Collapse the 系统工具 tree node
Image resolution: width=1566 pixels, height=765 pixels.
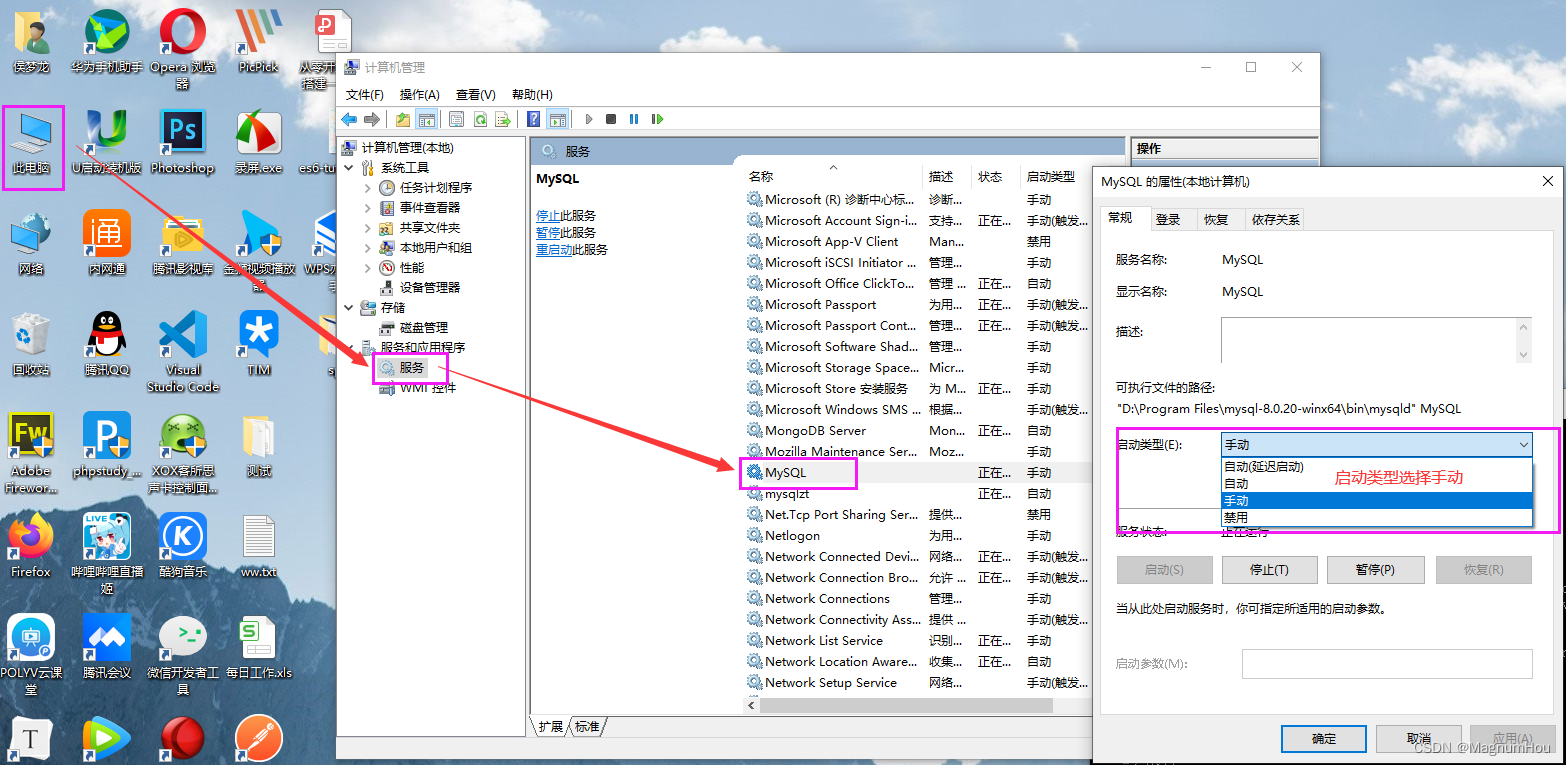349,168
